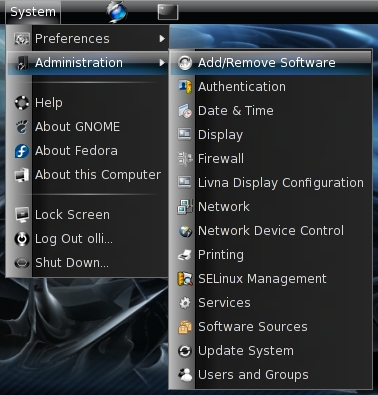
Task: Click the Software Sources package icon
Action: [185, 327]
